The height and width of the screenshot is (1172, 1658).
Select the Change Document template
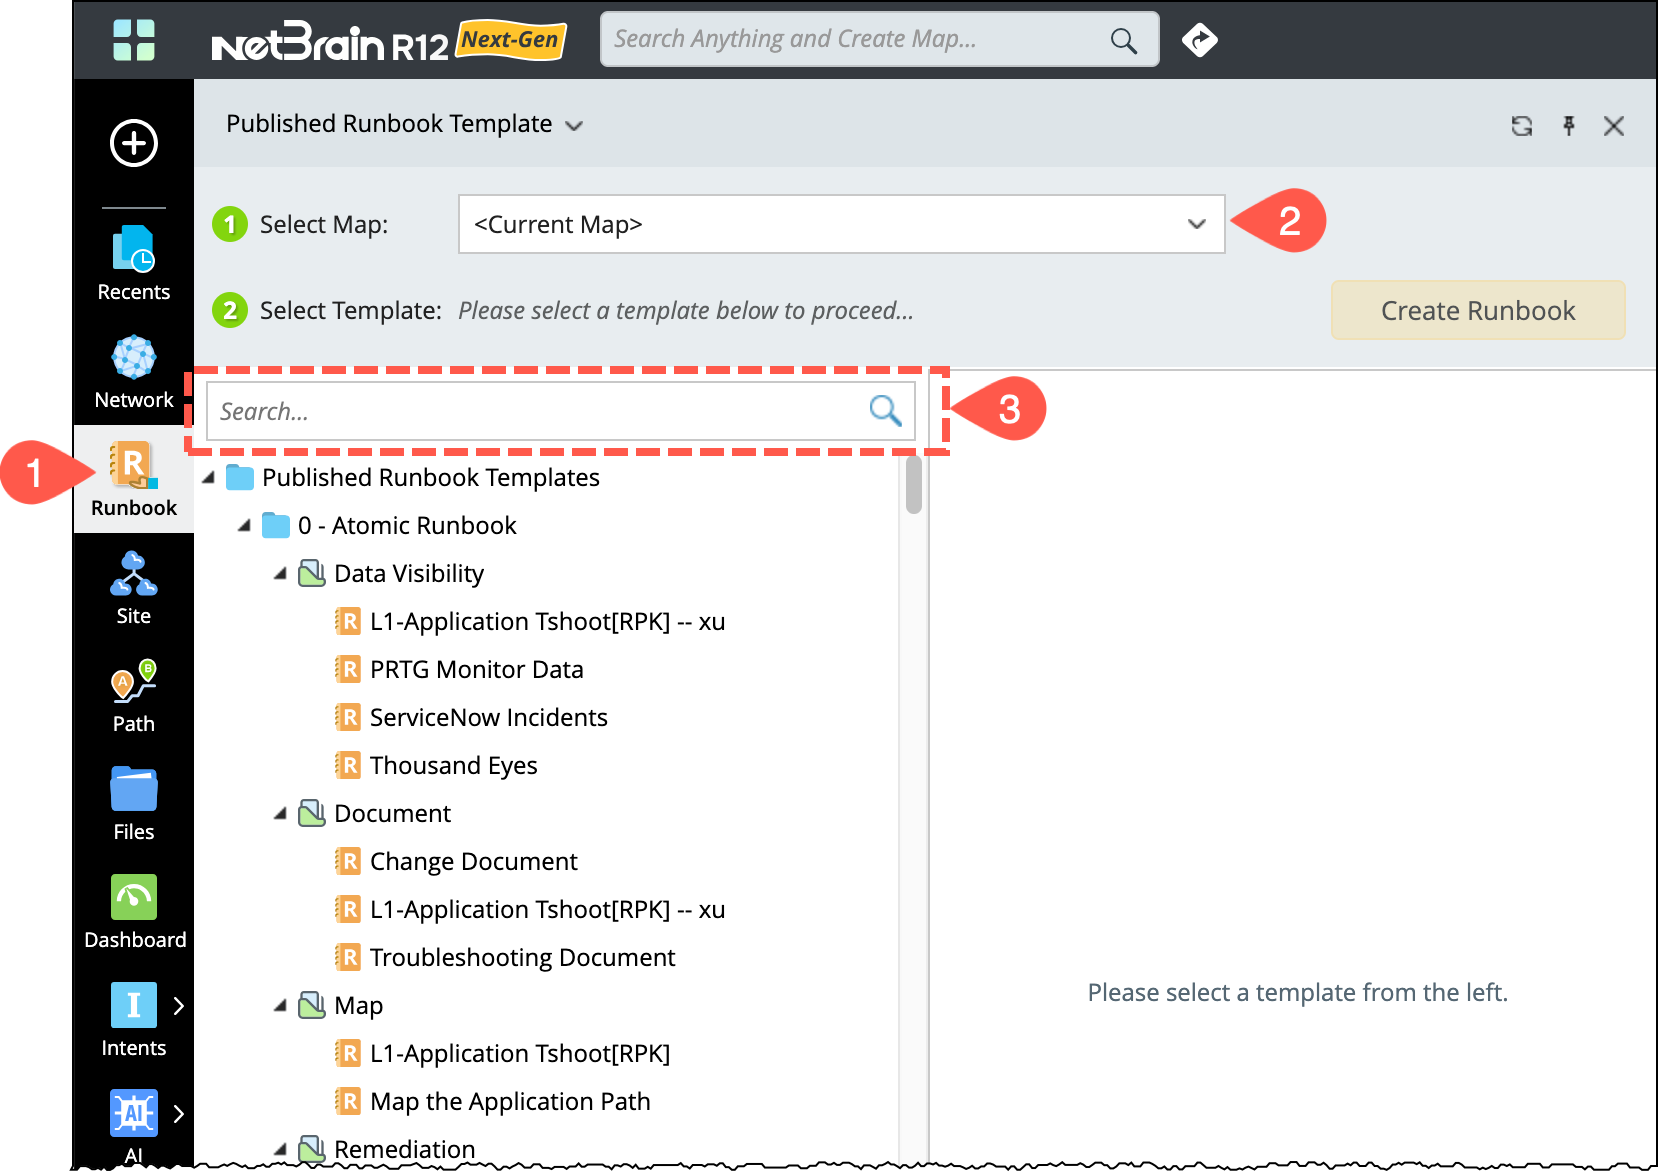[x=473, y=861]
